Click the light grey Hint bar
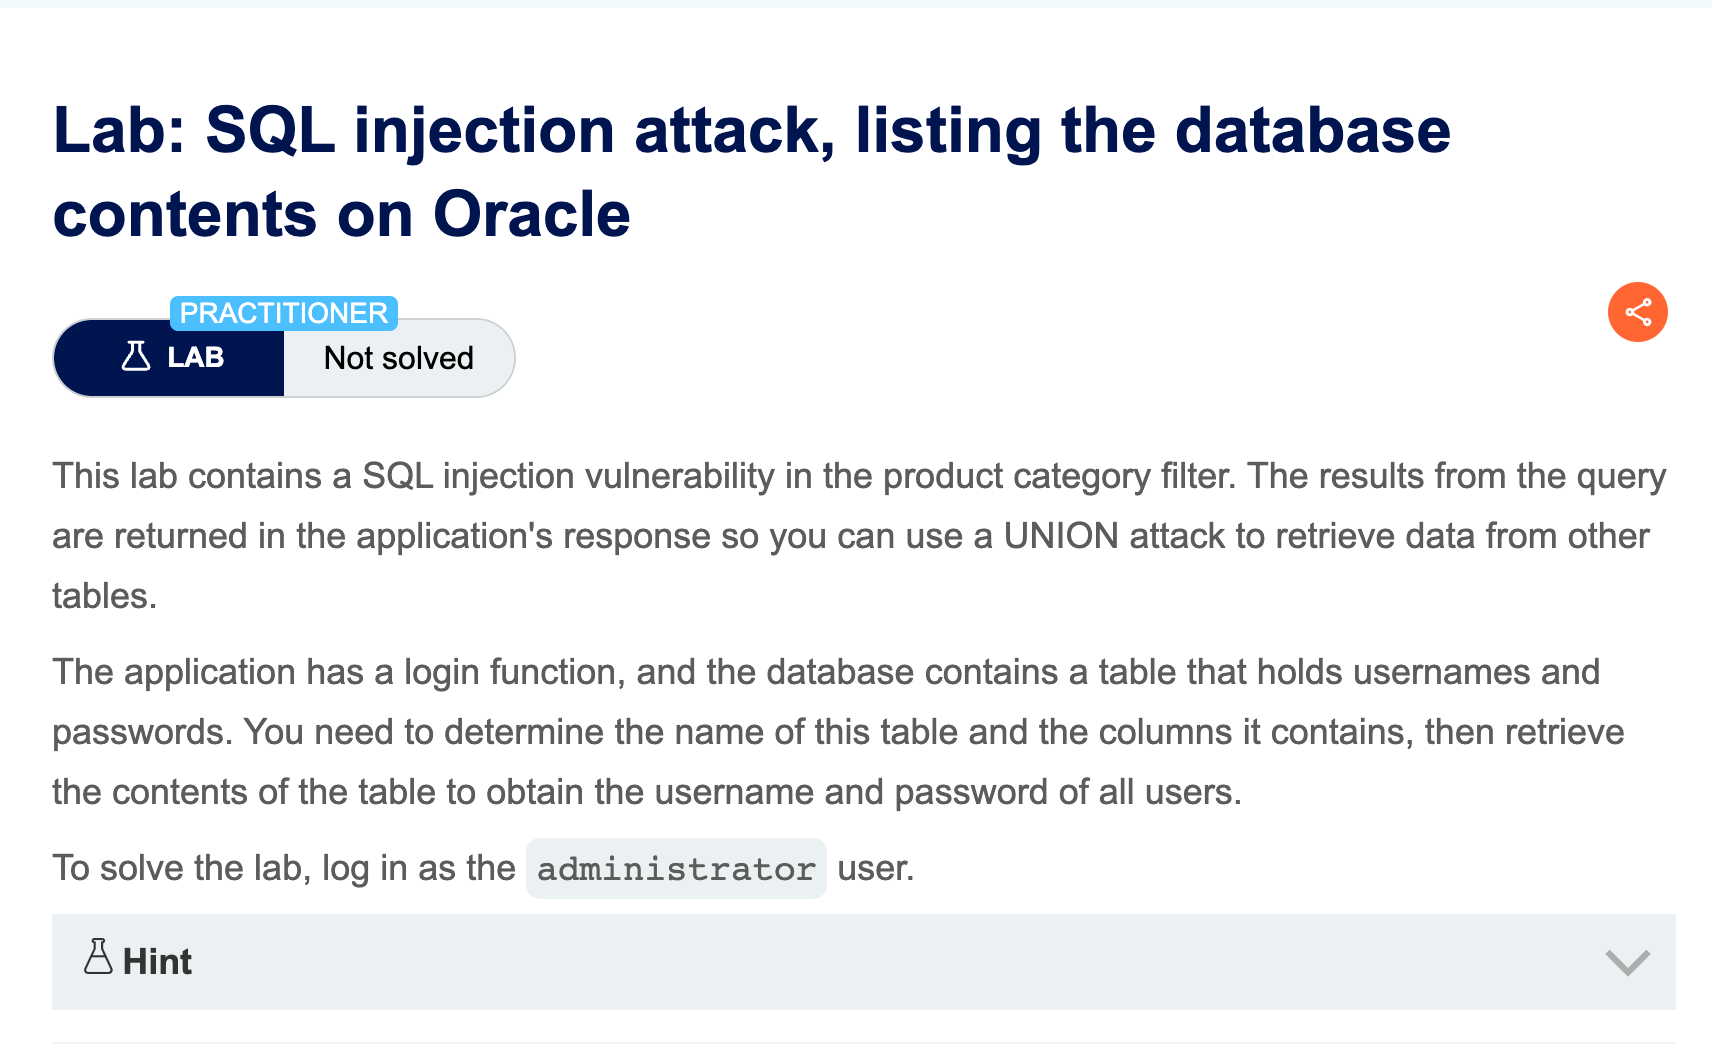The width and height of the screenshot is (1712, 1058). (x=860, y=961)
